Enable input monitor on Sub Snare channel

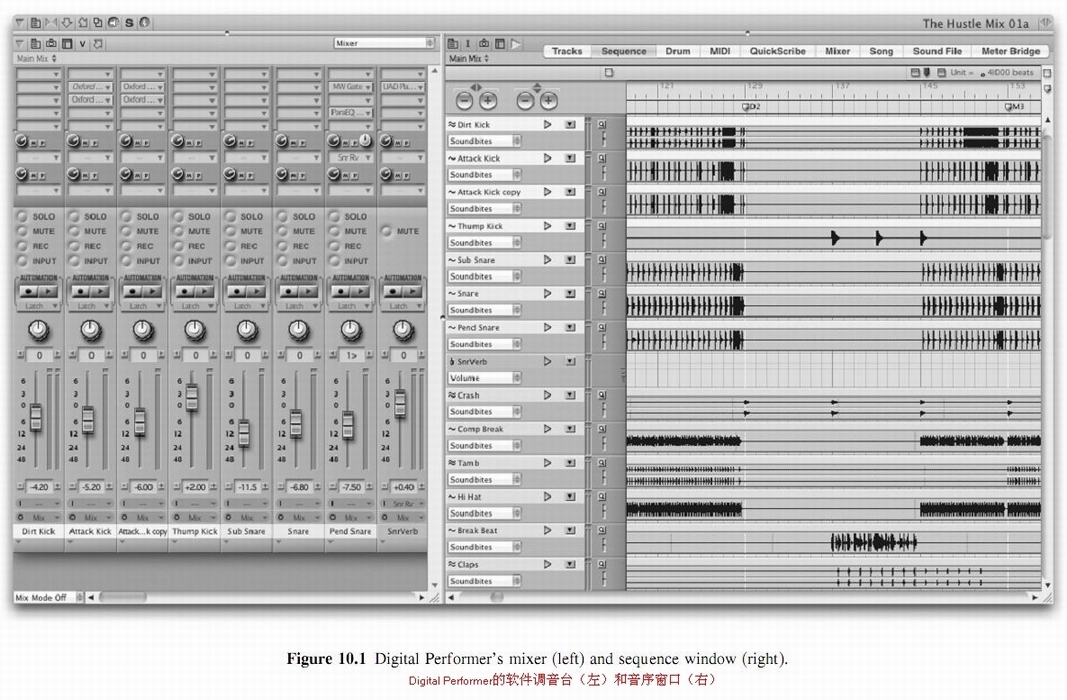pyautogui.click(x=231, y=261)
